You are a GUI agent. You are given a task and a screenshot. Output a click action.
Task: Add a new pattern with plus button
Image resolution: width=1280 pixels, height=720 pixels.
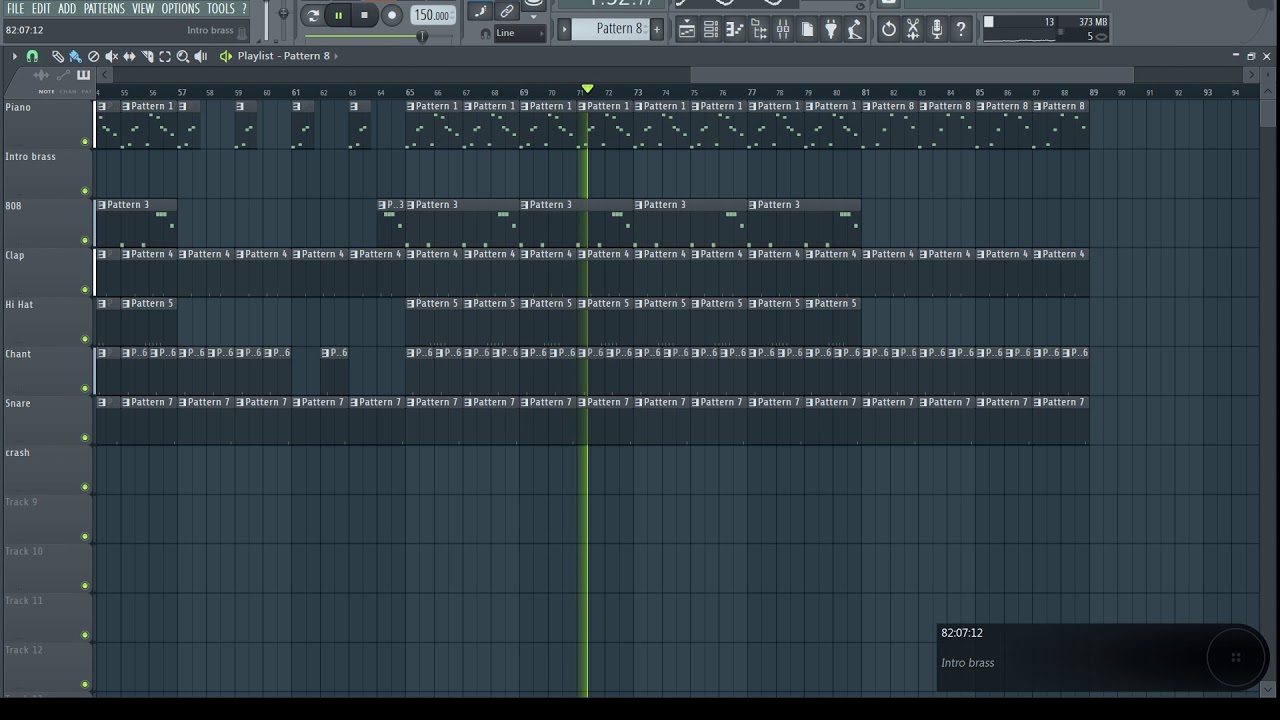657,29
